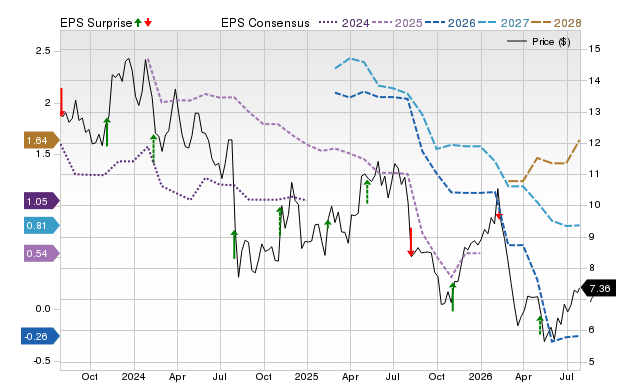Click the dashed green surprise arrow after 2025

coord(328,224)
